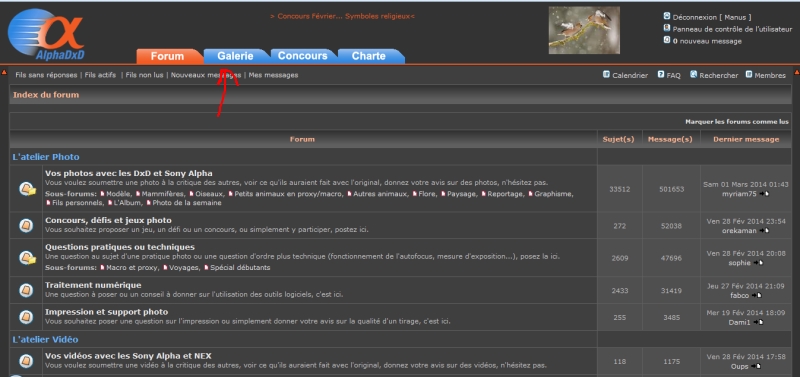
Task: Click last-post arrow icon next to sophie
Action: 759,263
